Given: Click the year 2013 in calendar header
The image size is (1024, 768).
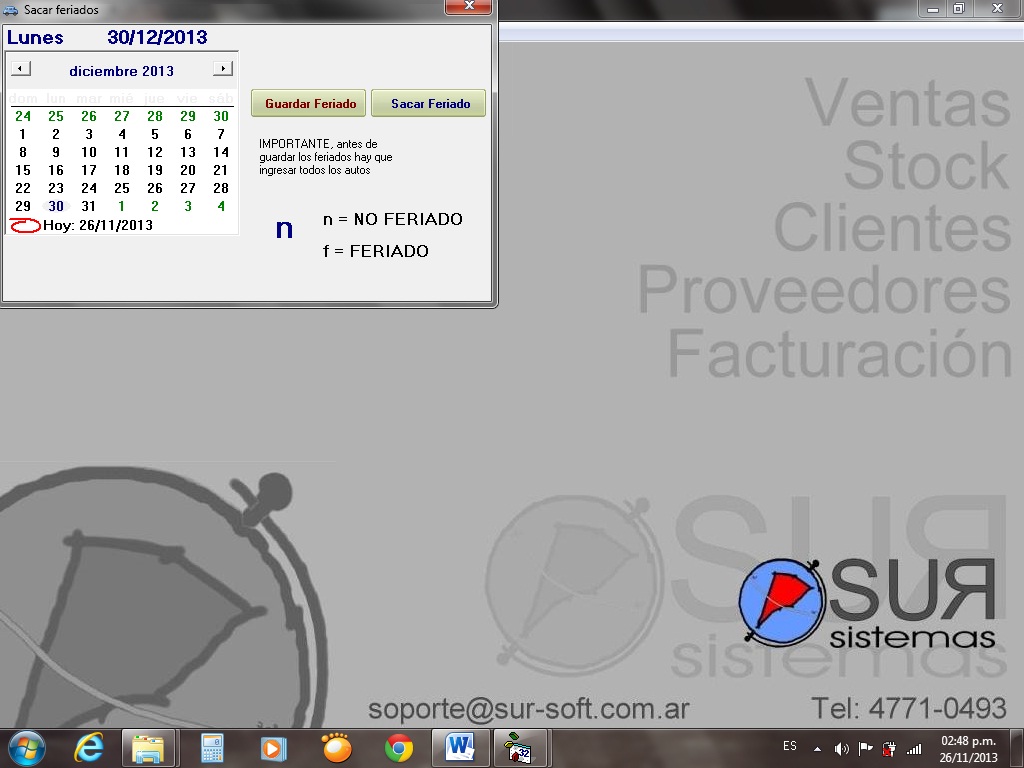Looking at the screenshot, I should pyautogui.click(x=158, y=71).
